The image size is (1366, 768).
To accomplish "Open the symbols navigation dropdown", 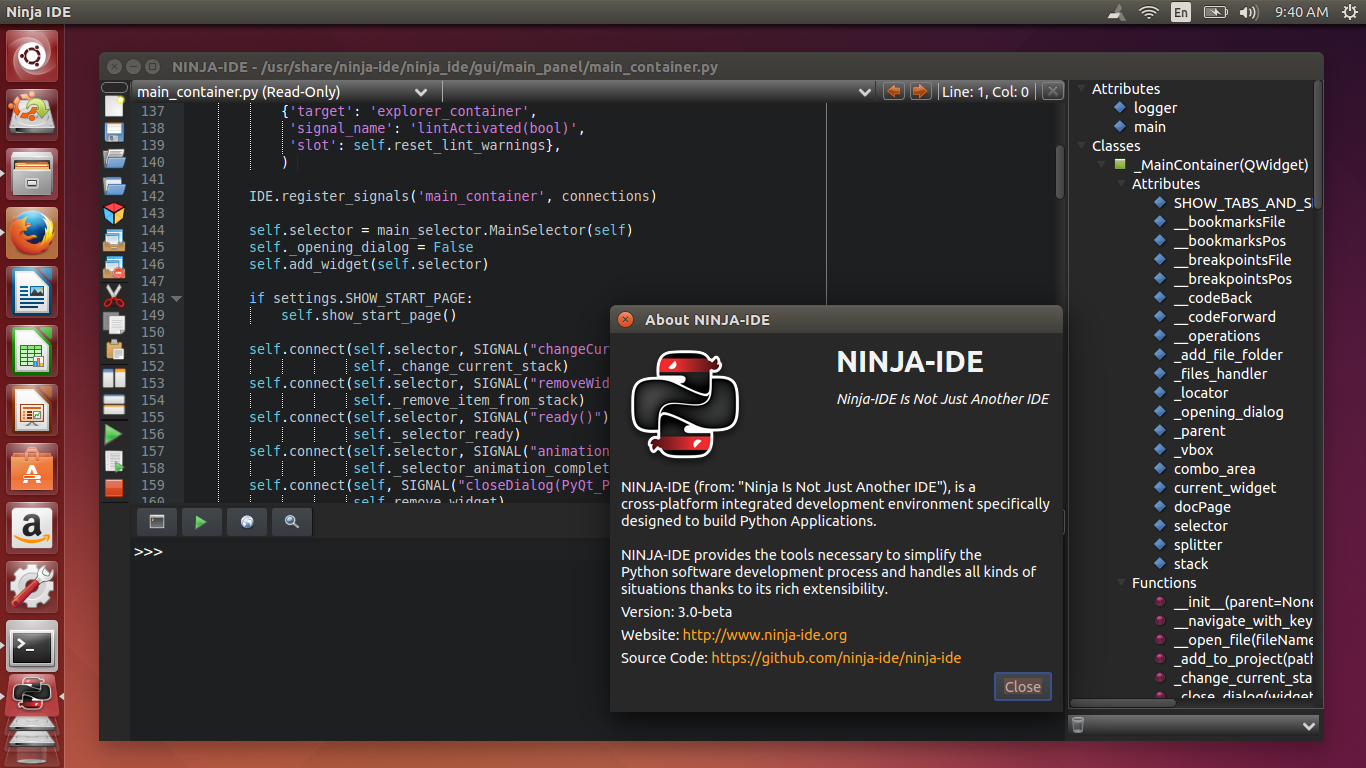I will tap(864, 91).
